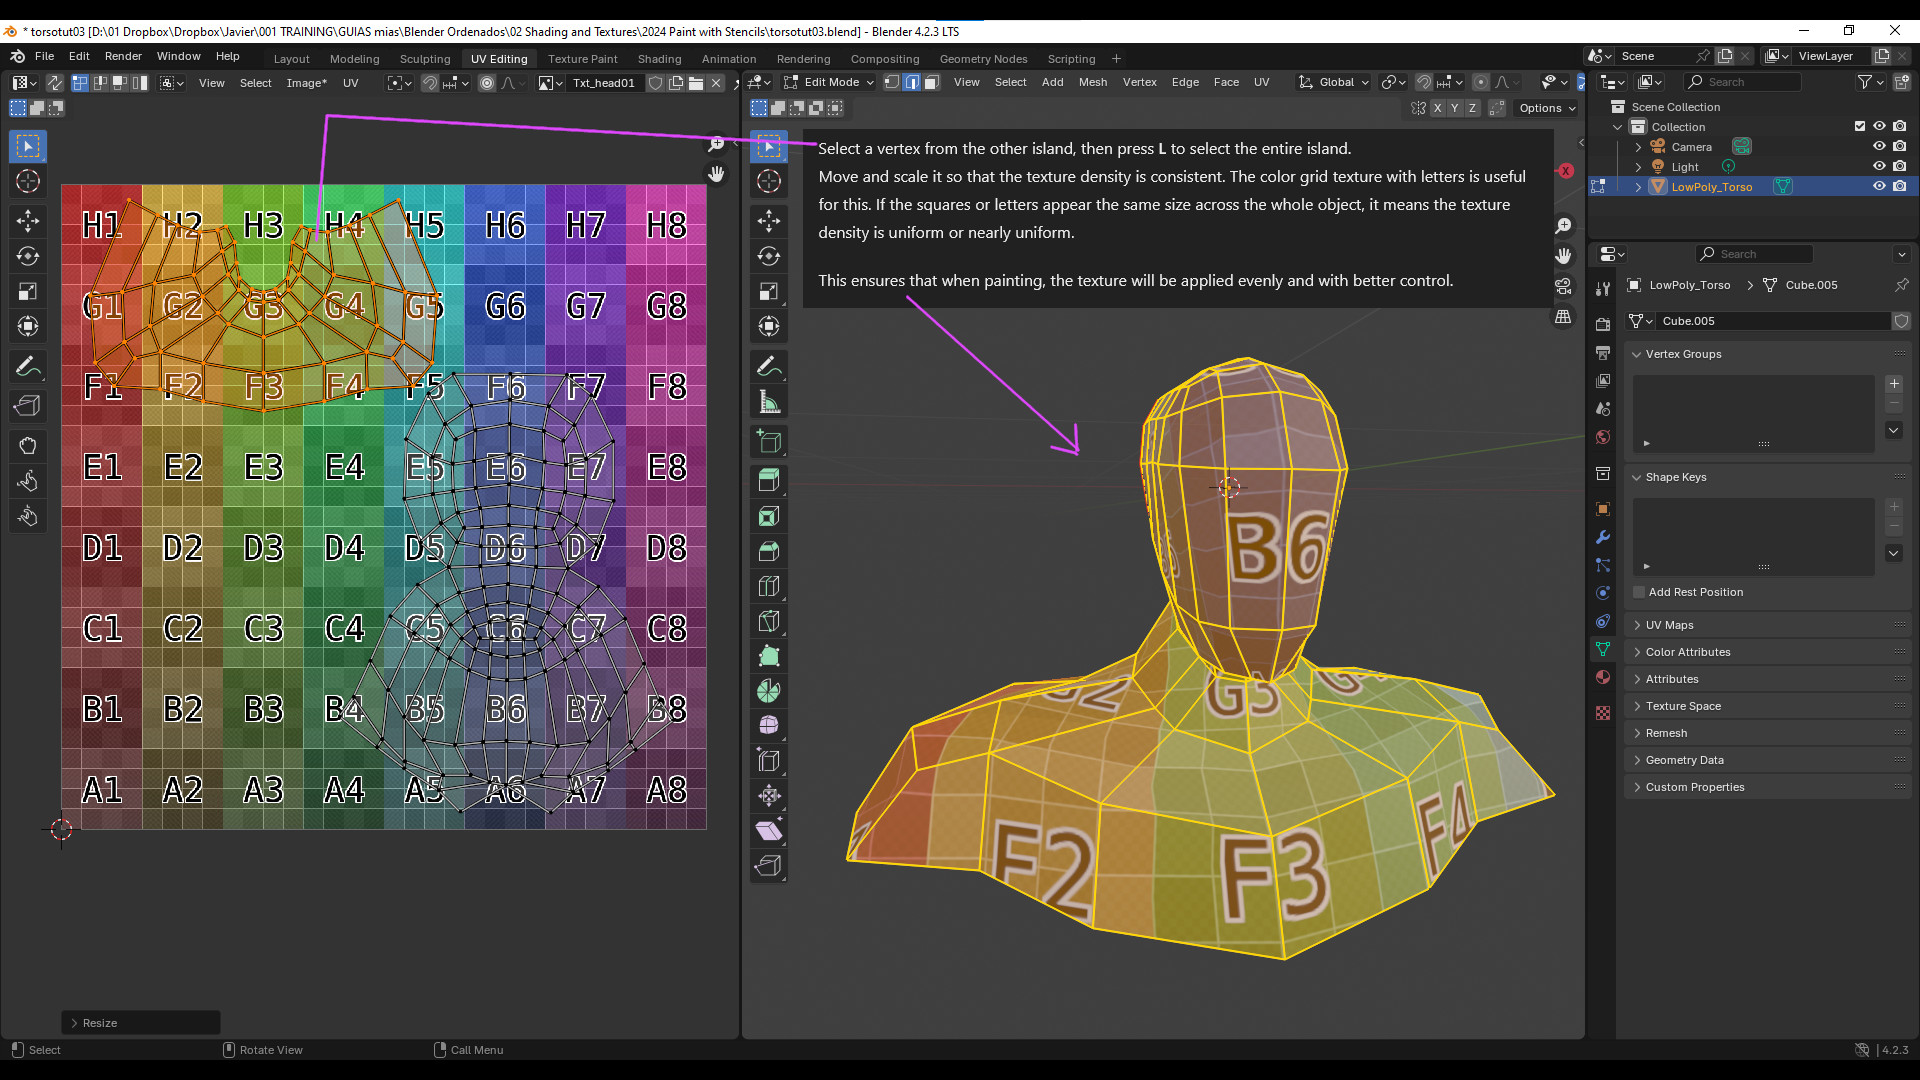
Task: Open image file via folder icon in UV editor
Action: [696, 83]
